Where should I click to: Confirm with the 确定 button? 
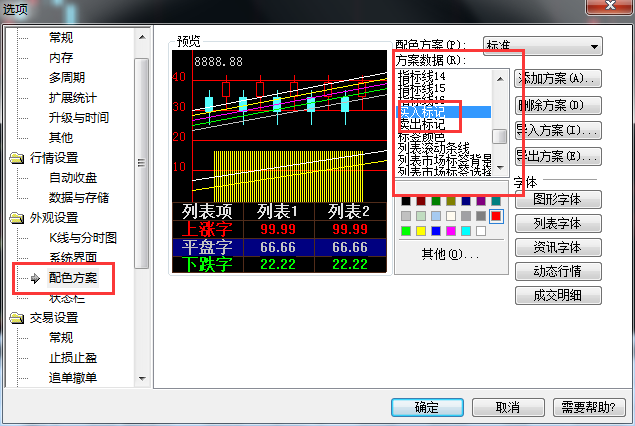click(427, 407)
